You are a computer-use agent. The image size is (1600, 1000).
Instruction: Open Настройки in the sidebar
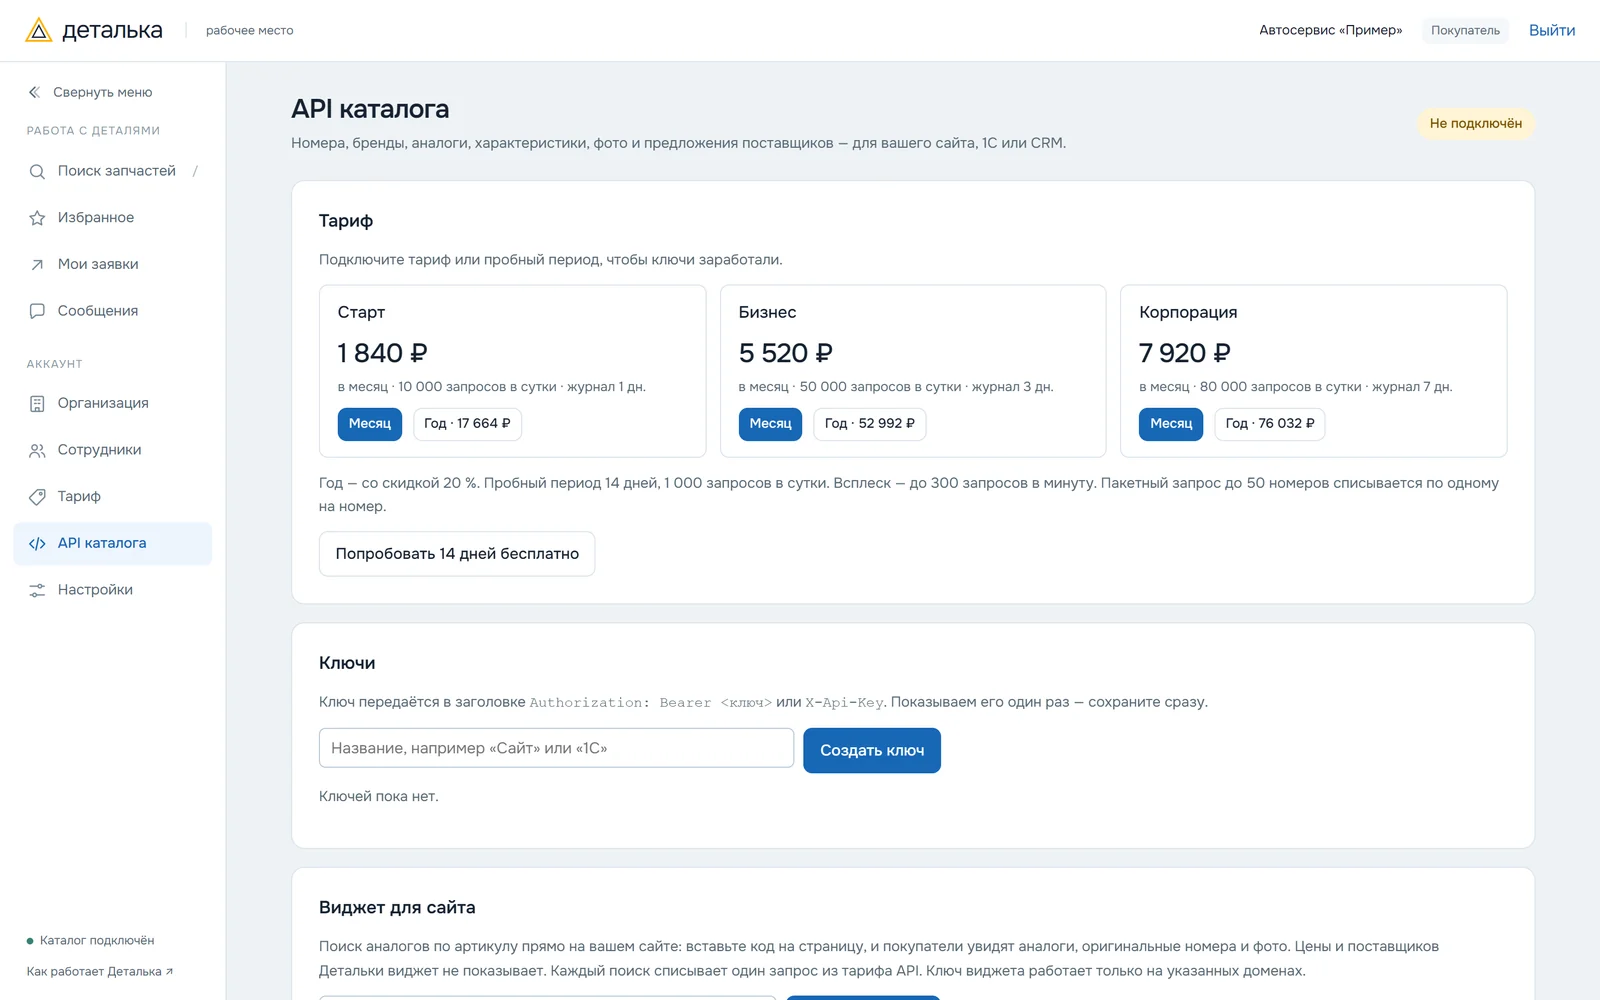click(x=113, y=590)
